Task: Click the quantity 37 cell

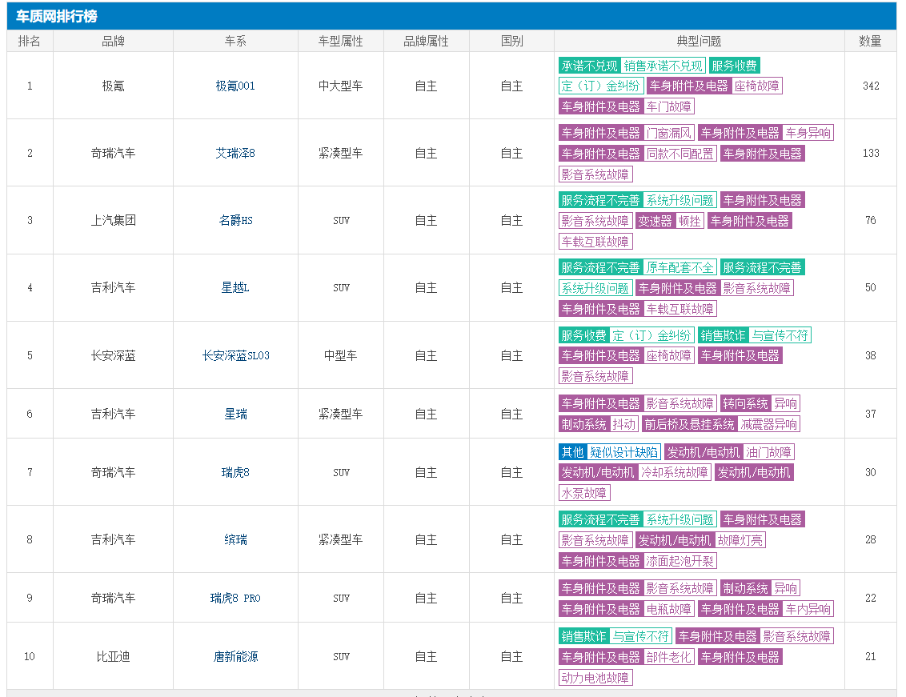Action: pos(871,414)
